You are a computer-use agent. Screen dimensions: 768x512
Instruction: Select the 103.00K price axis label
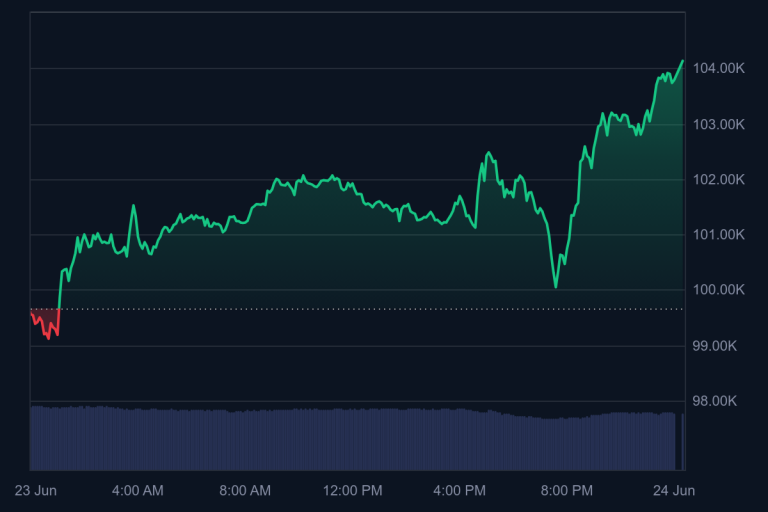[x=719, y=124]
